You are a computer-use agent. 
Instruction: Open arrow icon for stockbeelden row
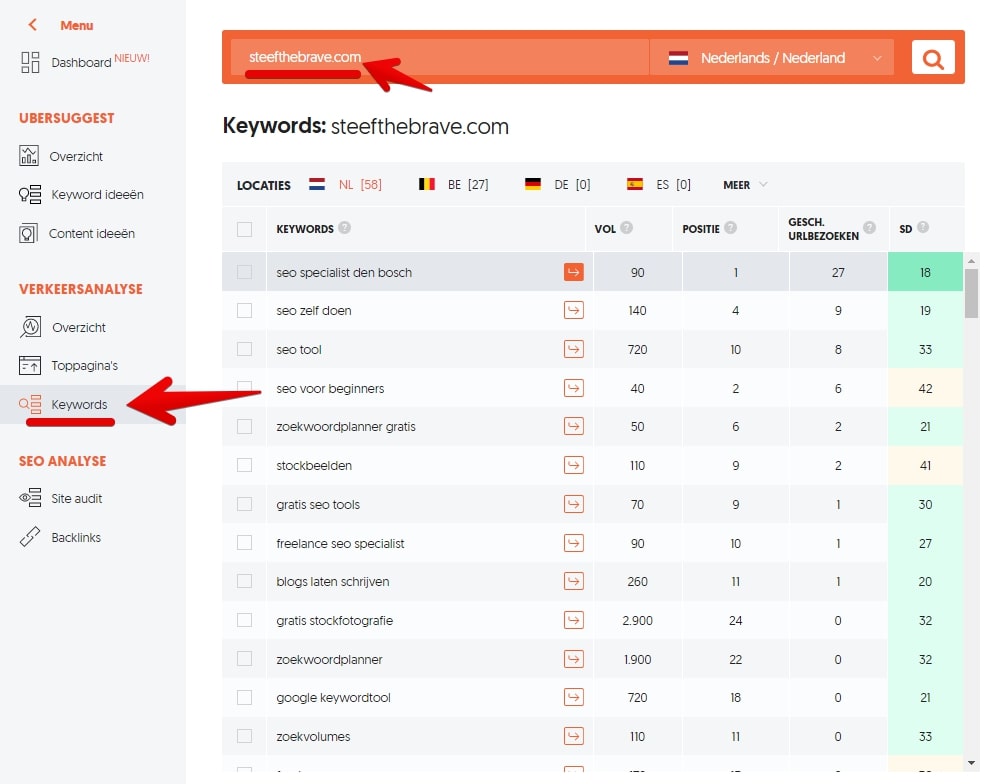tap(574, 465)
